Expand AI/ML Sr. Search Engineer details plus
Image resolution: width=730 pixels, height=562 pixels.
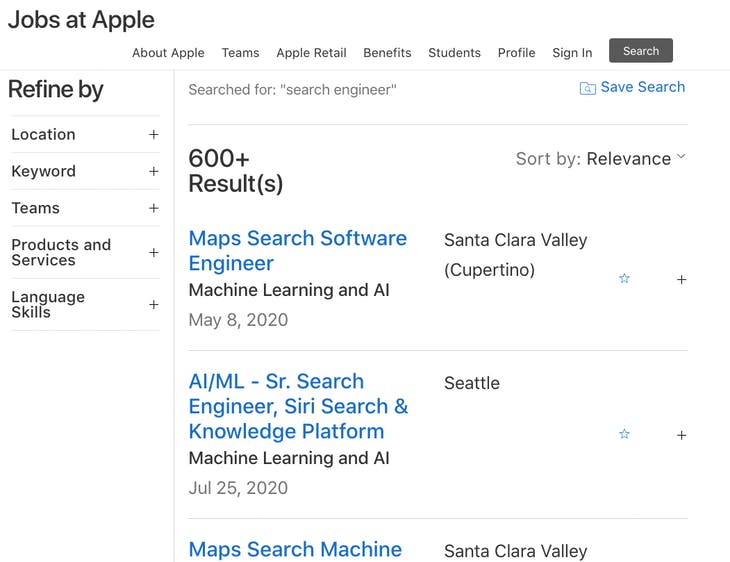(x=681, y=435)
